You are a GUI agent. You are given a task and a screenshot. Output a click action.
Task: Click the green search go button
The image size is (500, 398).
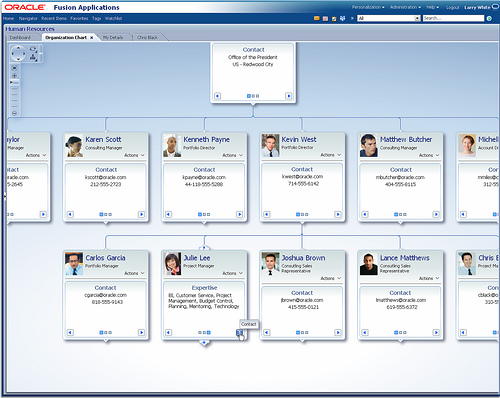coord(489,18)
